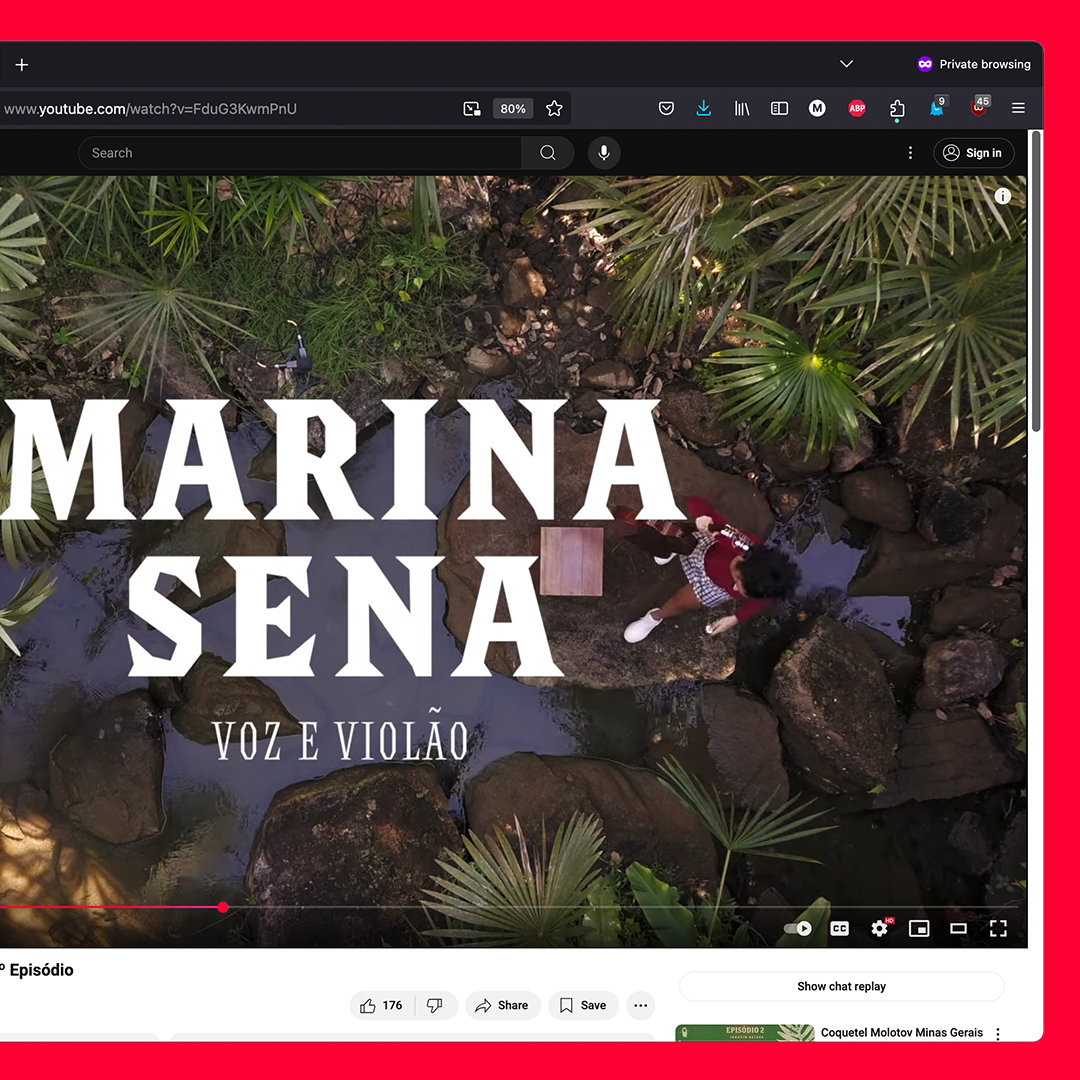This screenshot has height=1080, width=1080.
Task: Seek using the red progress bar handle
Action: pos(223,907)
